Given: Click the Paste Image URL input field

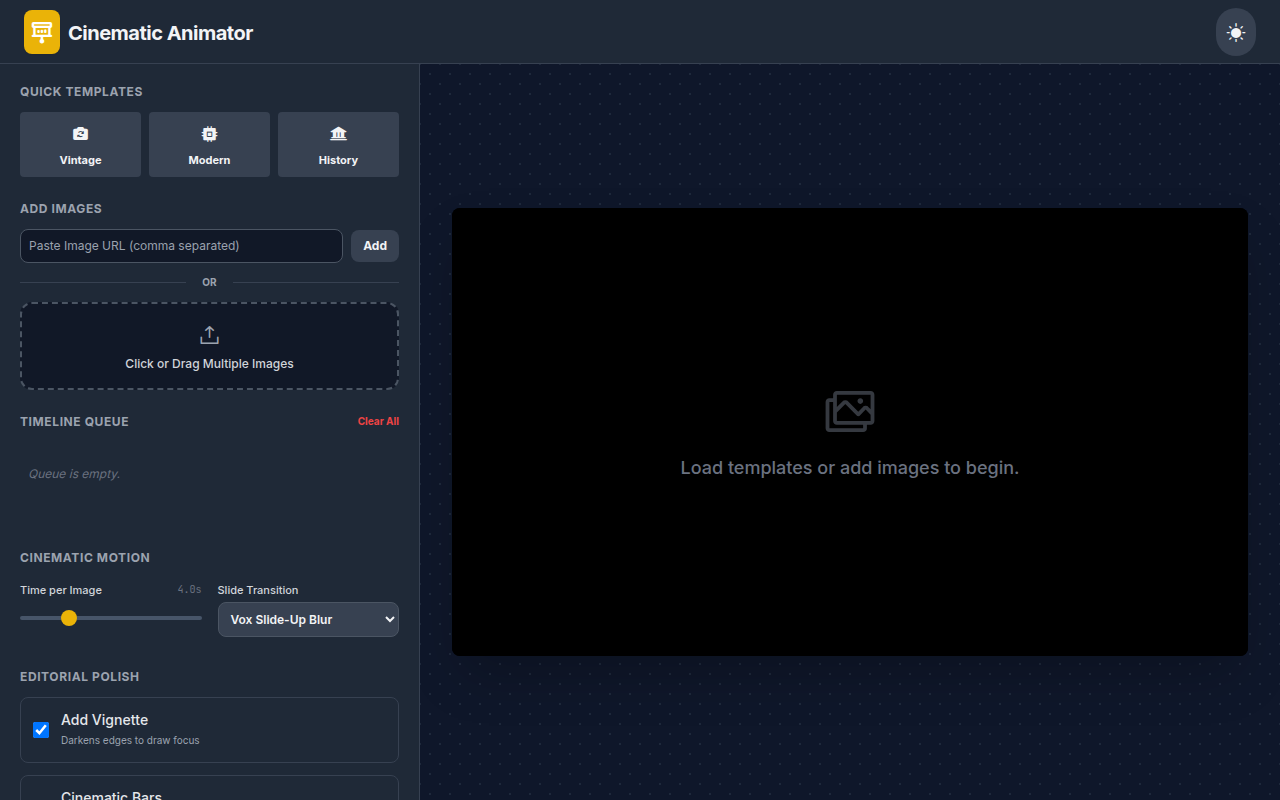Looking at the screenshot, I should [180, 245].
